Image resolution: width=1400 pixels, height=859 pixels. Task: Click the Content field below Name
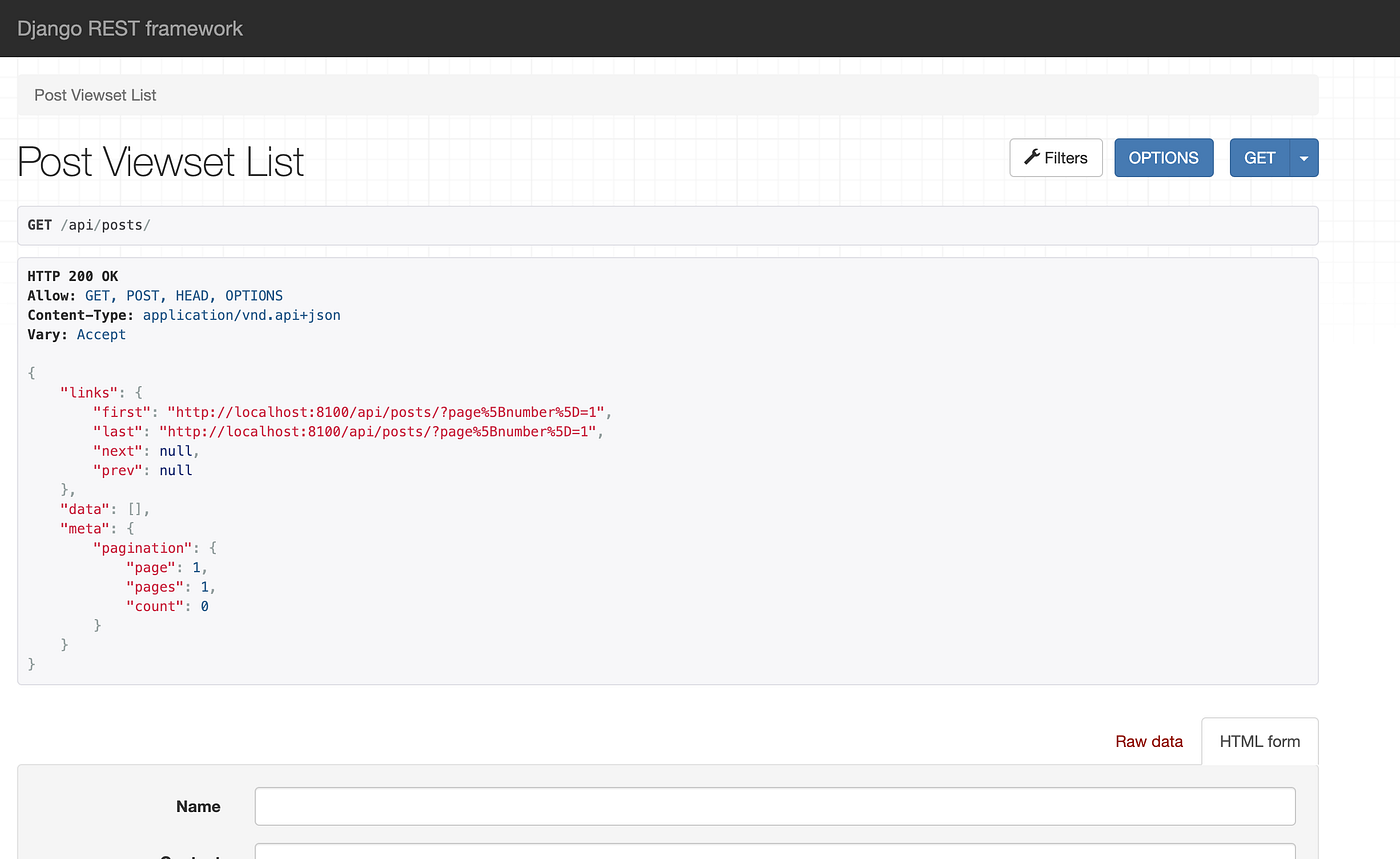click(x=774, y=855)
